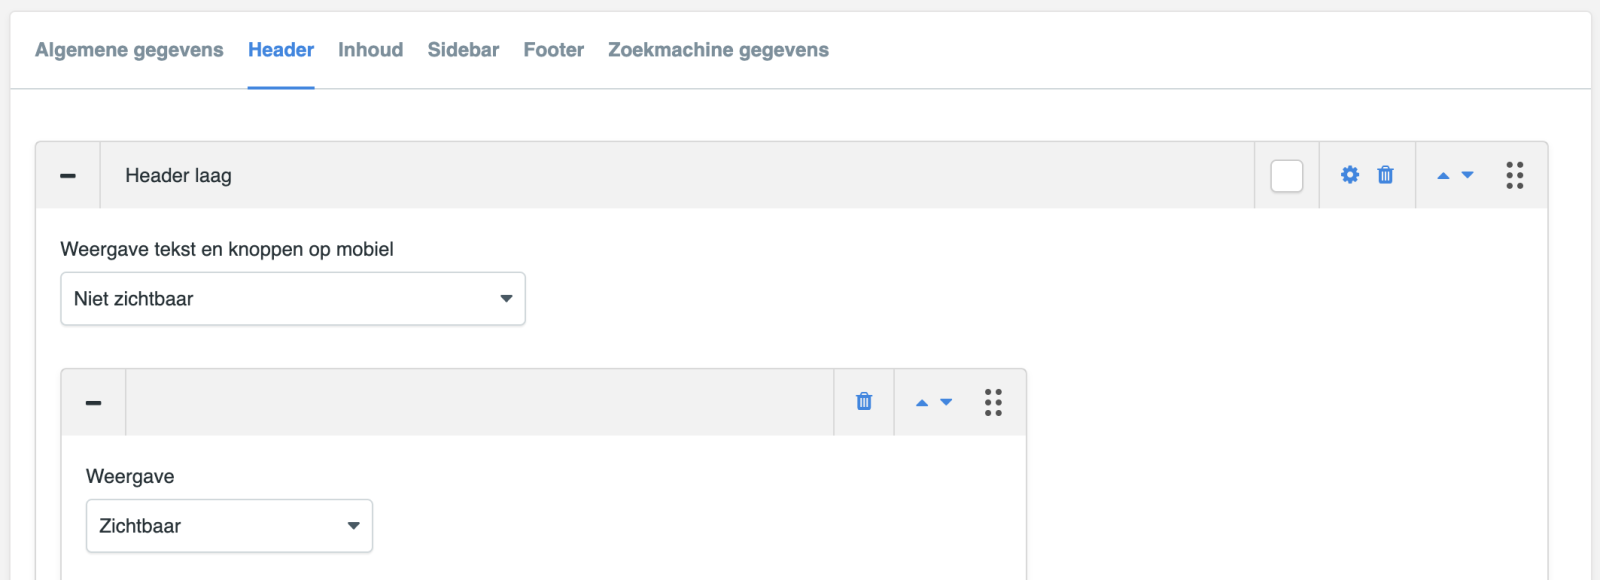Move Header laag block up

click(x=1443, y=175)
